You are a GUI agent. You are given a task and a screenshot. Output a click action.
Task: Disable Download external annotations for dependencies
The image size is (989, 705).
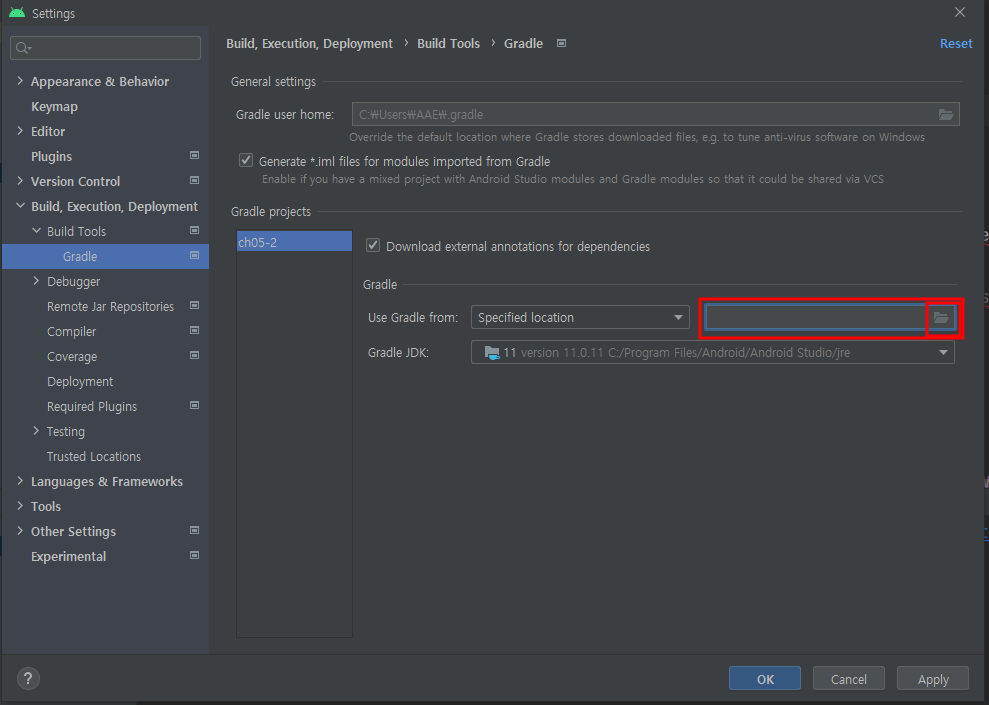(x=372, y=246)
